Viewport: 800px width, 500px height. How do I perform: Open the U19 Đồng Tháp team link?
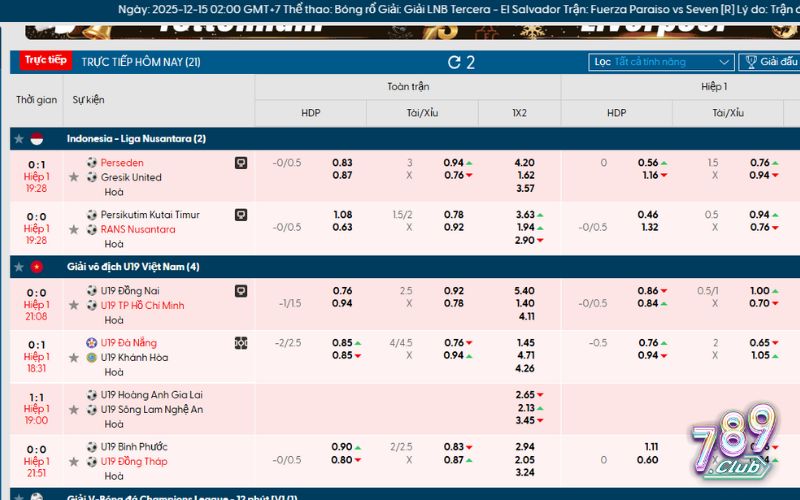tap(134, 461)
